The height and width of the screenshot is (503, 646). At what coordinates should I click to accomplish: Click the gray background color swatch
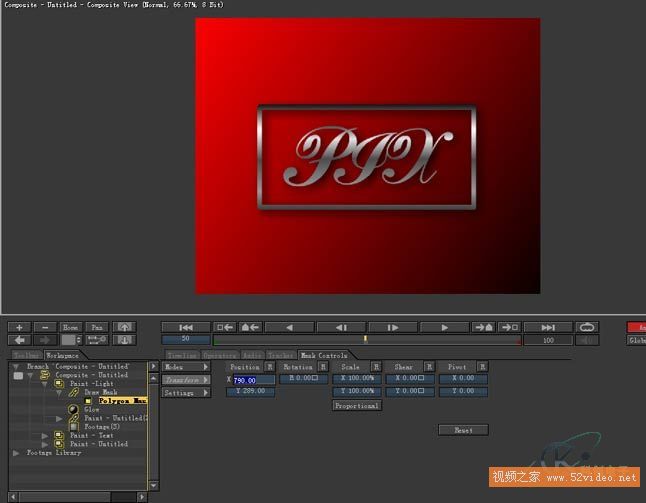[68, 340]
